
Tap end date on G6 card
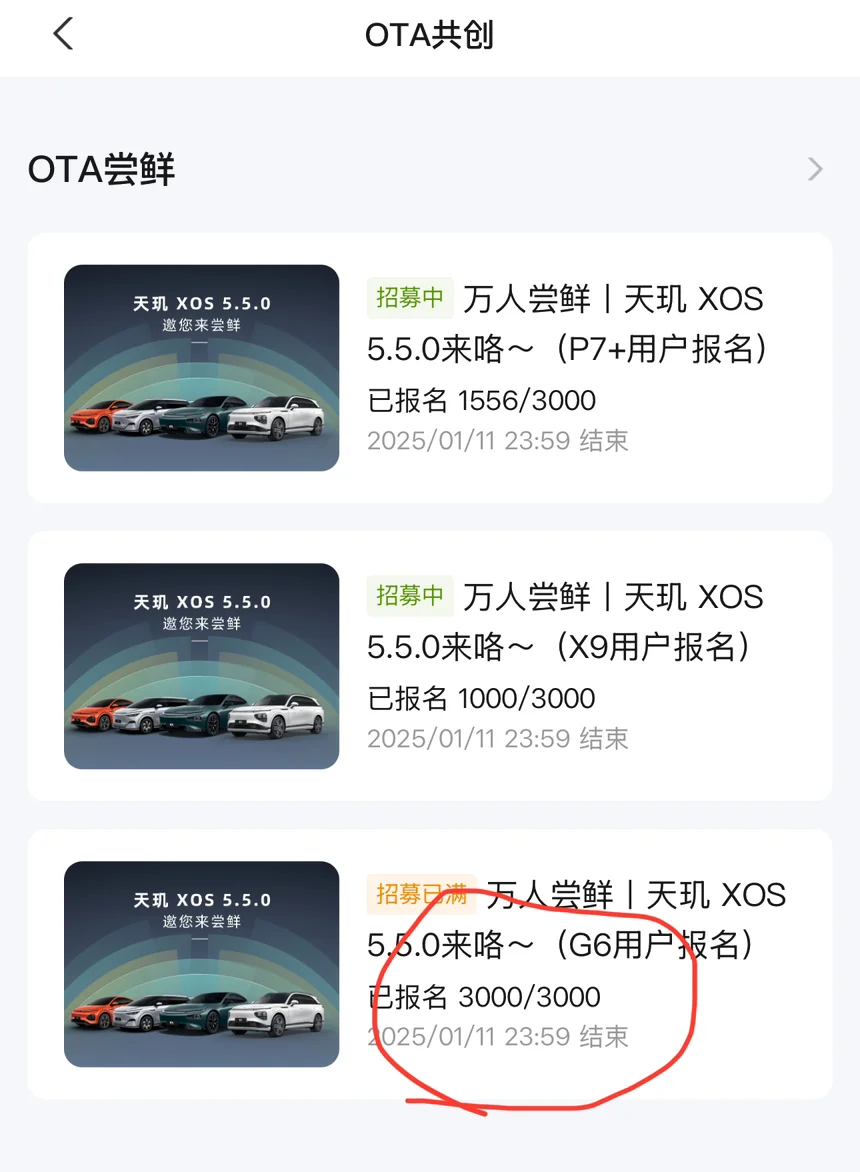coord(498,1037)
